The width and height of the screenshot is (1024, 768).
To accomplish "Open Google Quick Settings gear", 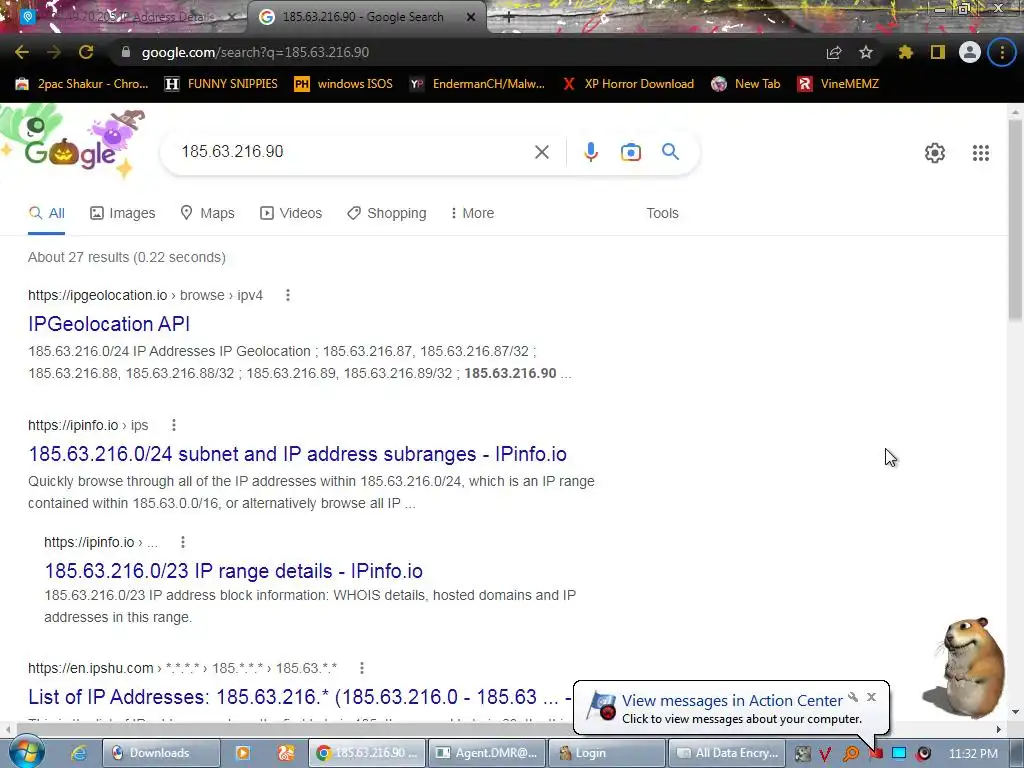I will [x=935, y=153].
